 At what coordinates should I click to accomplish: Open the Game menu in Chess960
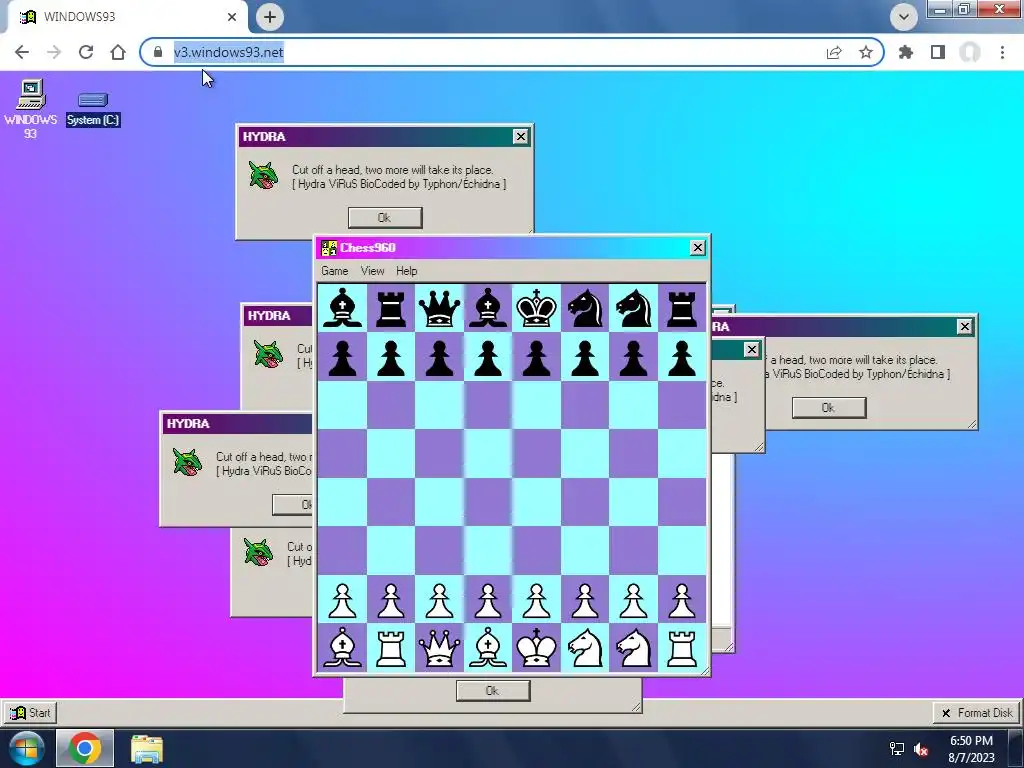click(x=334, y=271)
